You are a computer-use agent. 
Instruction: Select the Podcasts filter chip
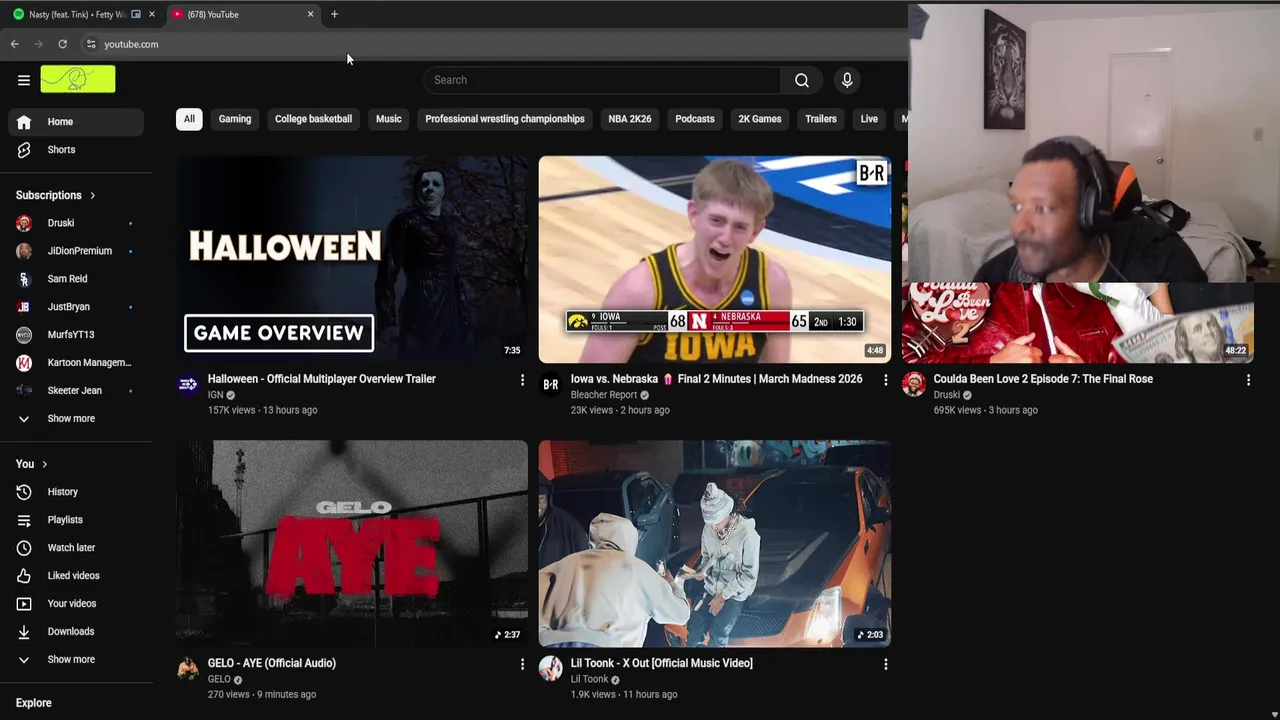point(695,119)
